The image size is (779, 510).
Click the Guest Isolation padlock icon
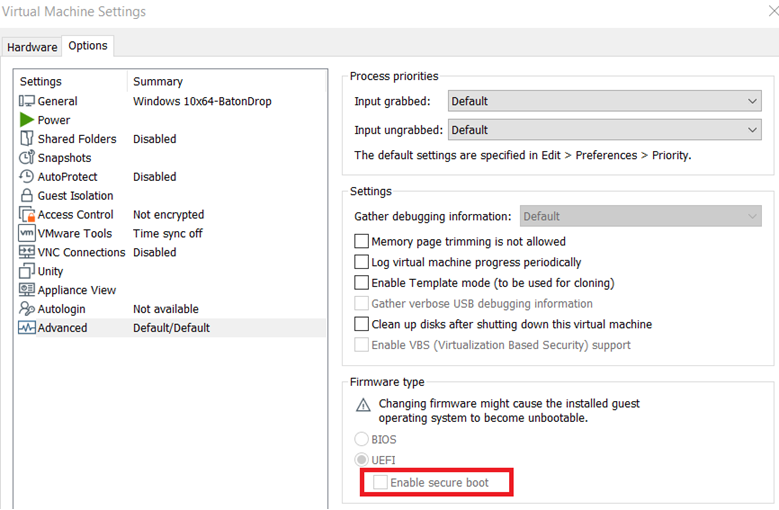(x=27, y=195)
